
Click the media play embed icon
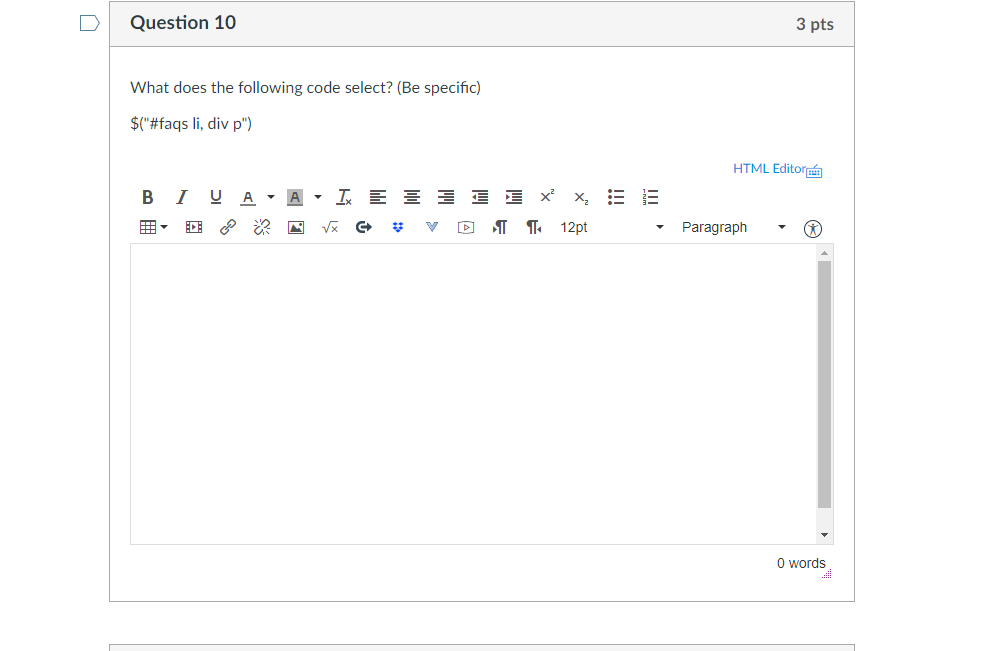[x=466, y=228]
